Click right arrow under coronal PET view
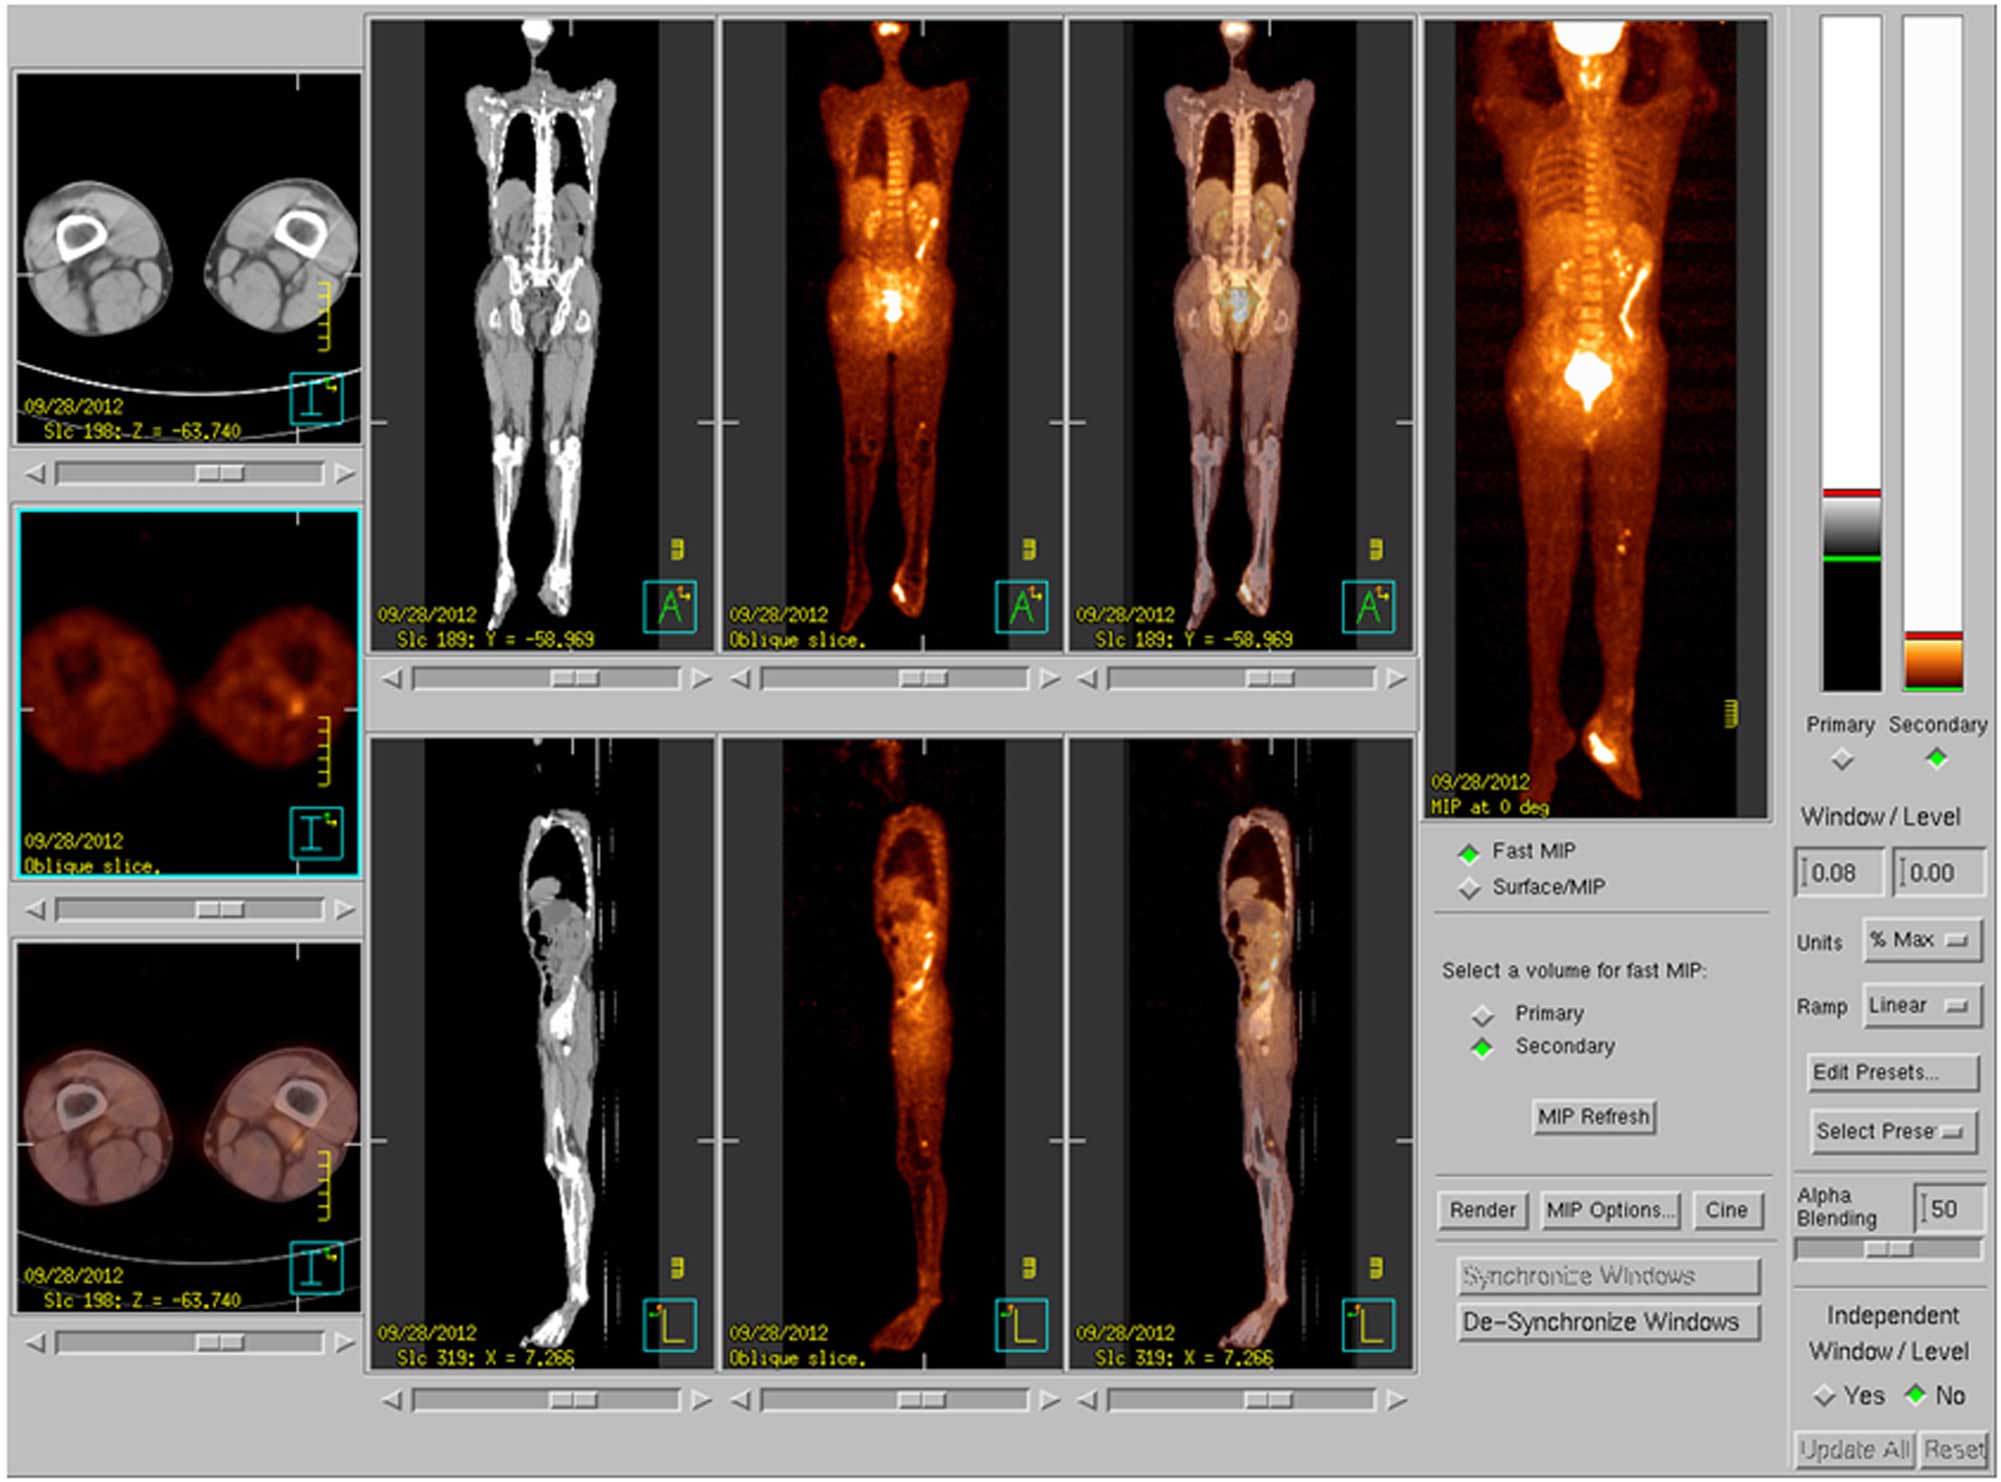 click(x=1049, y=679)
